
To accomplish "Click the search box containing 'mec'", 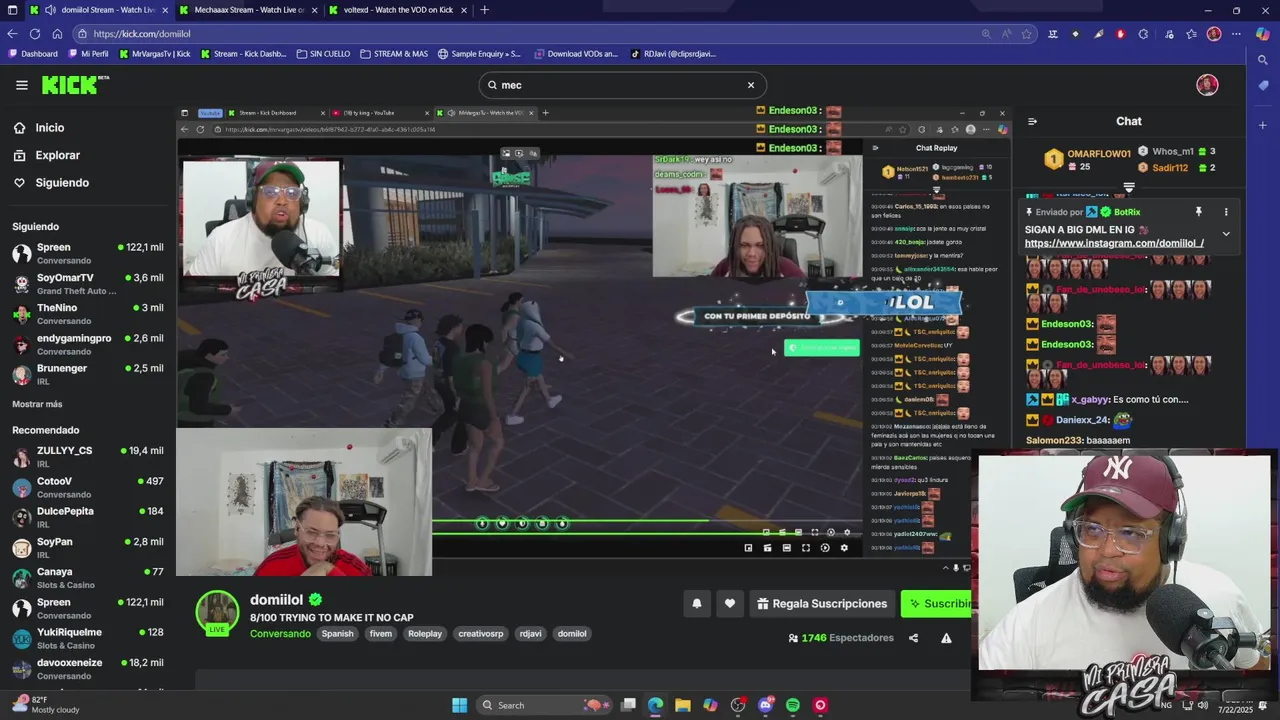I will pos(622,85).
